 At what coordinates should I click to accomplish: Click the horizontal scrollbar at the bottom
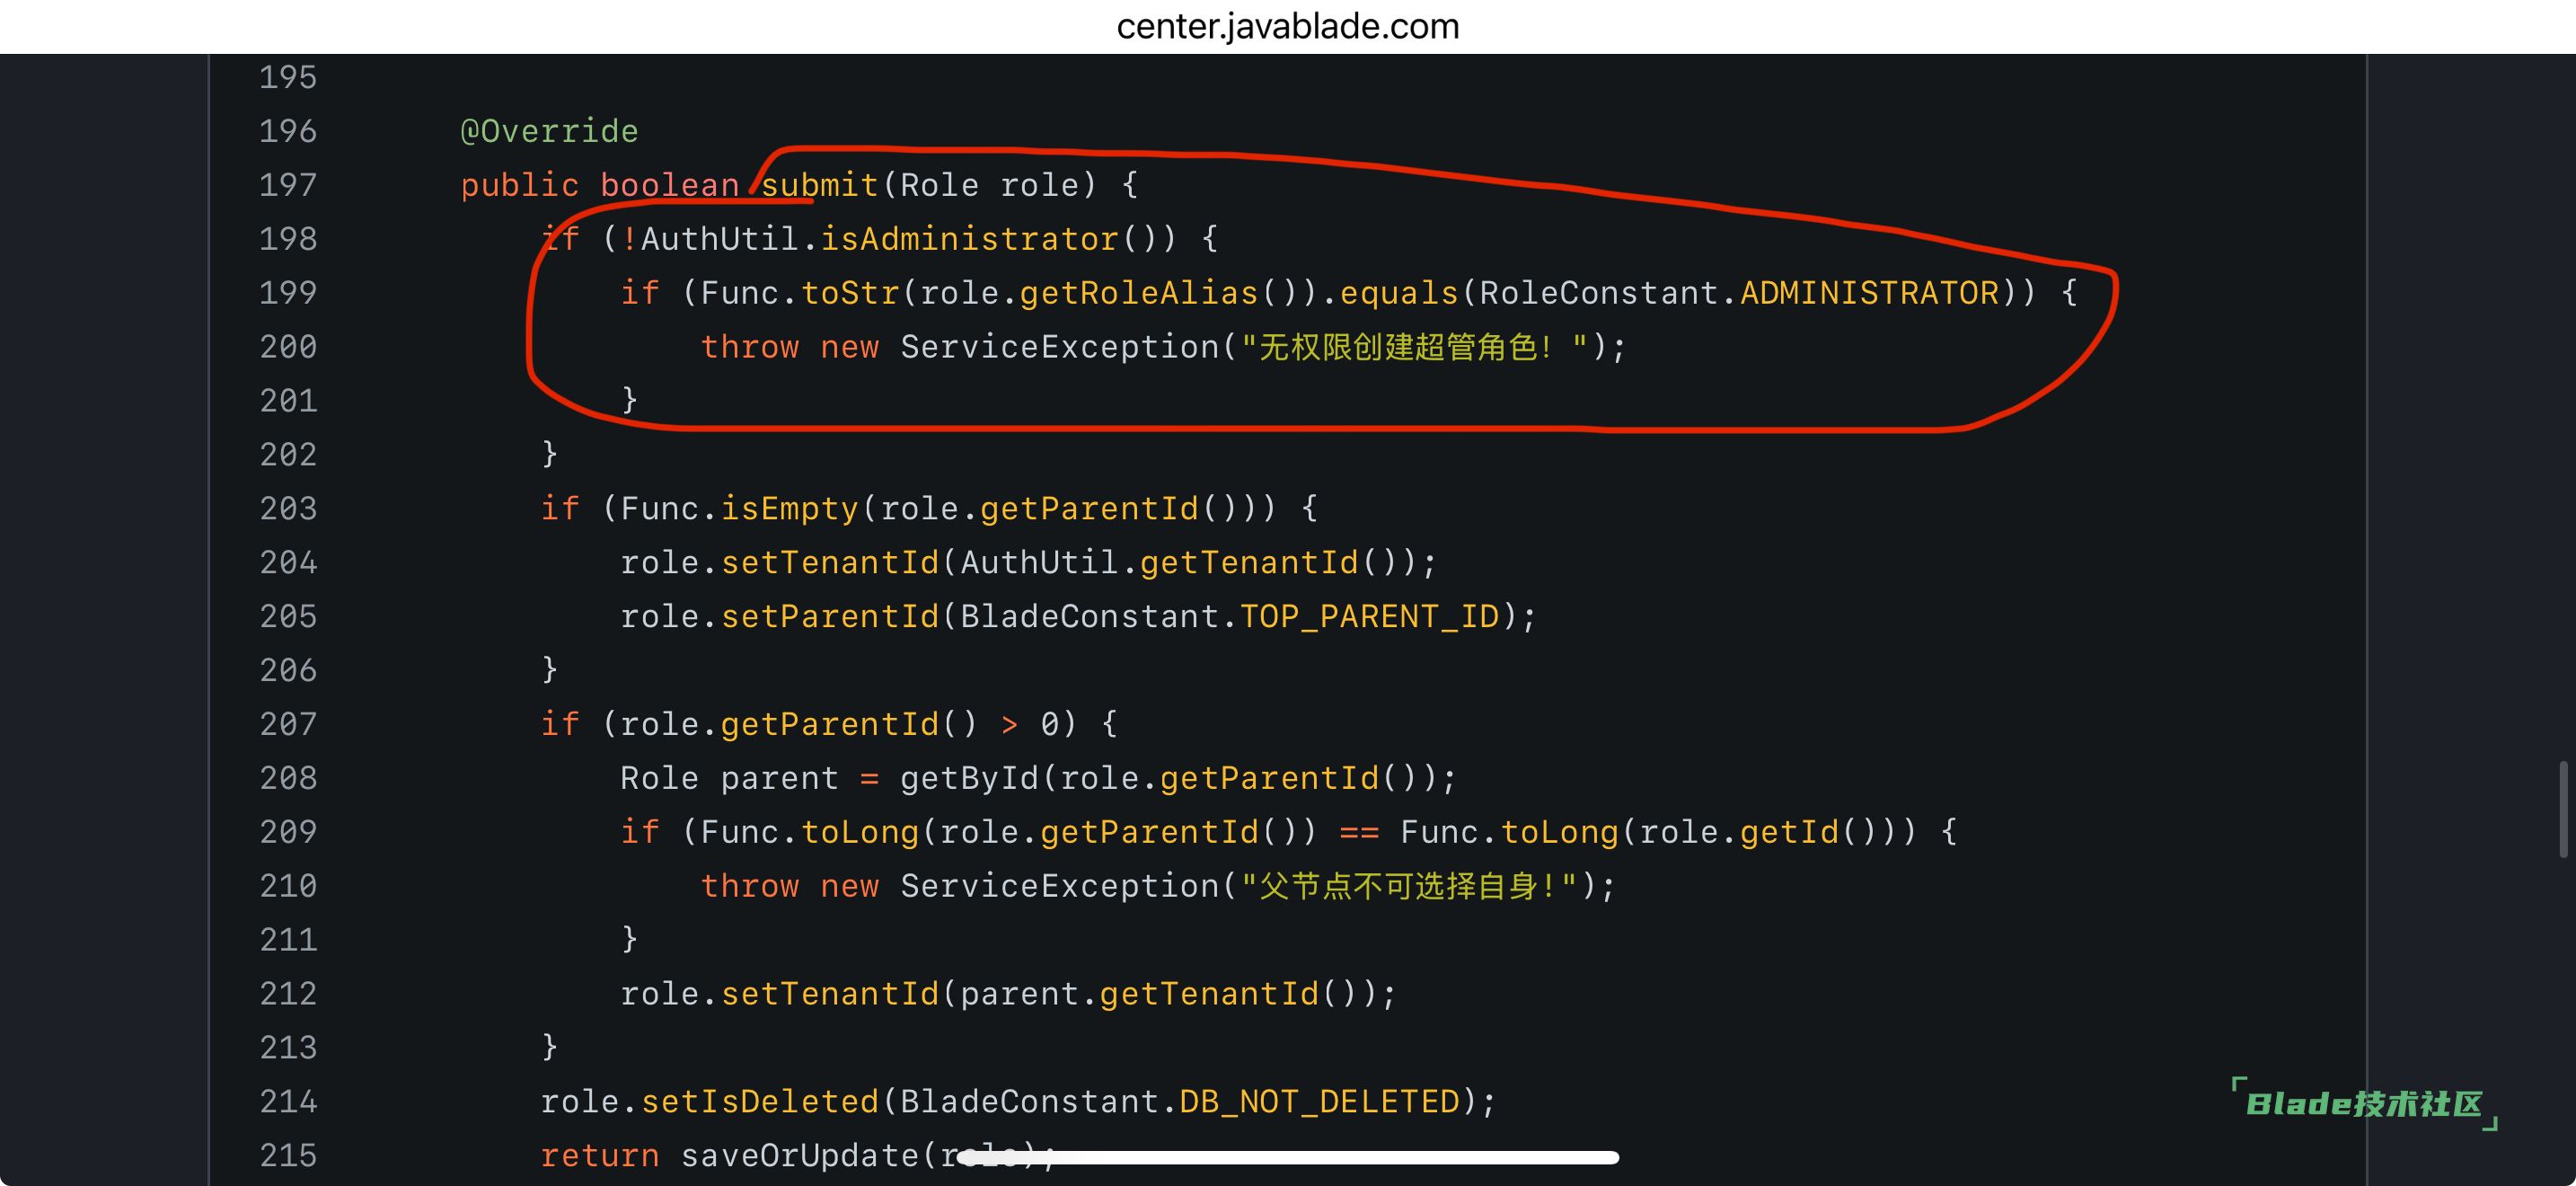pyautogui.click(x=1290, y=1157)
